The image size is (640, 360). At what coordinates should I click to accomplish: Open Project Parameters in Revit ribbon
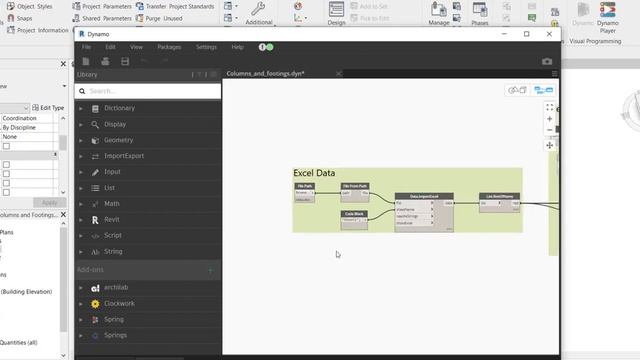click(102, 6)
